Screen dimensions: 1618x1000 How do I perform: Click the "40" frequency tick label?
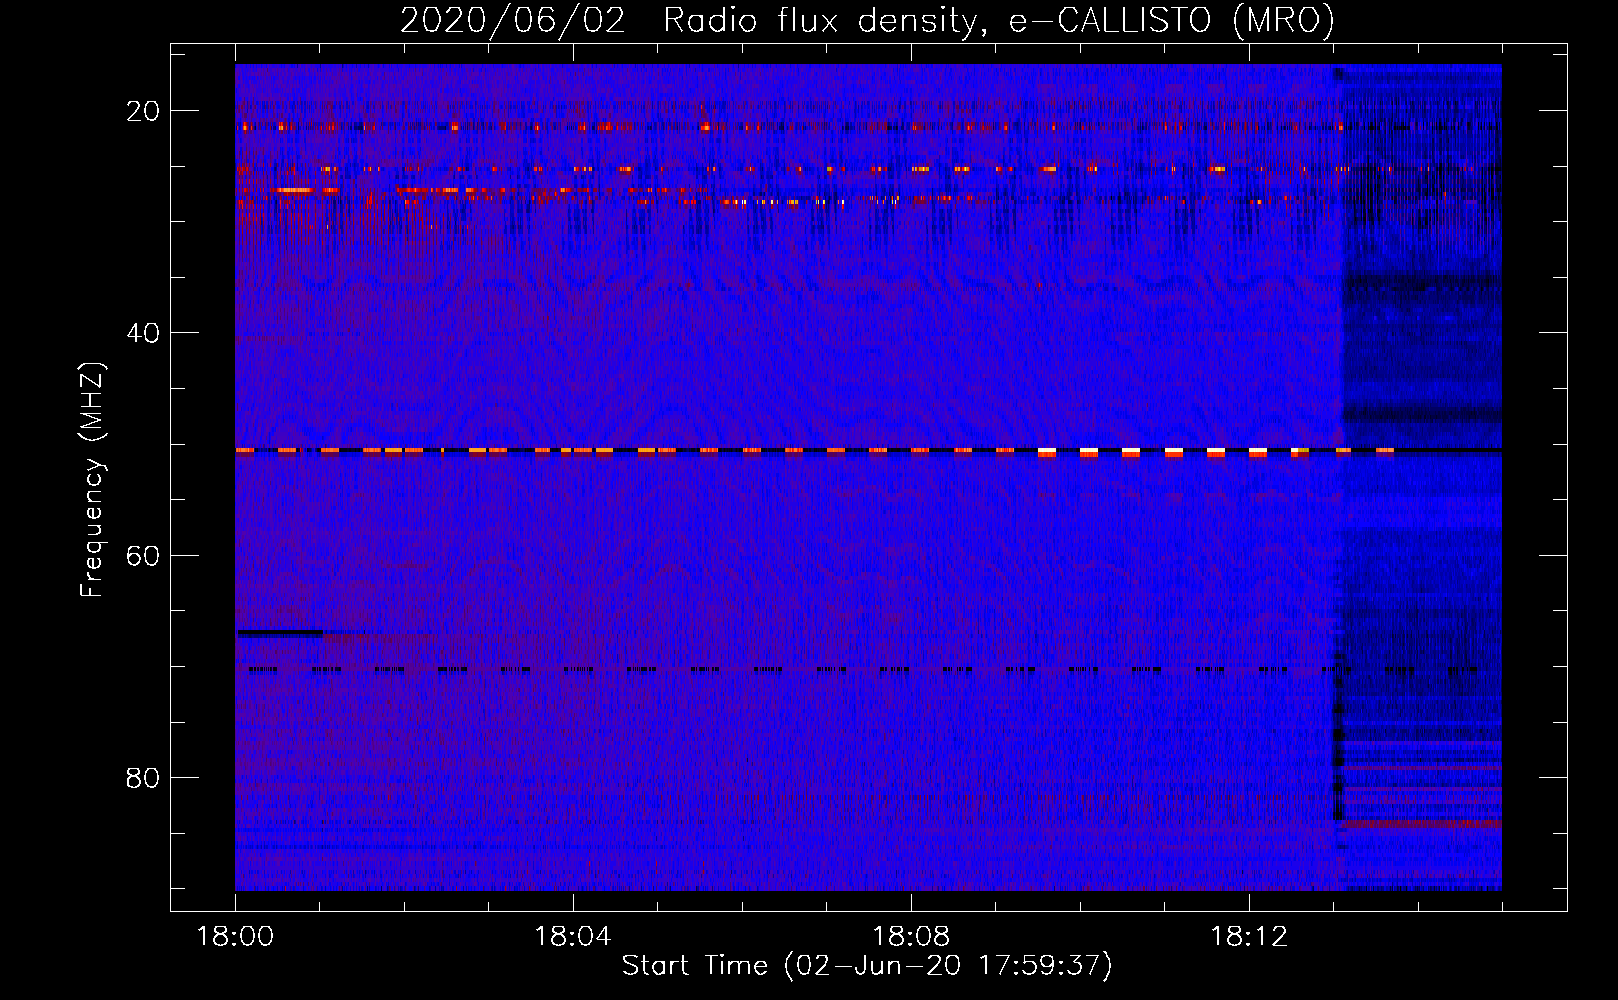pyautogui.click(x=143, y=333)
